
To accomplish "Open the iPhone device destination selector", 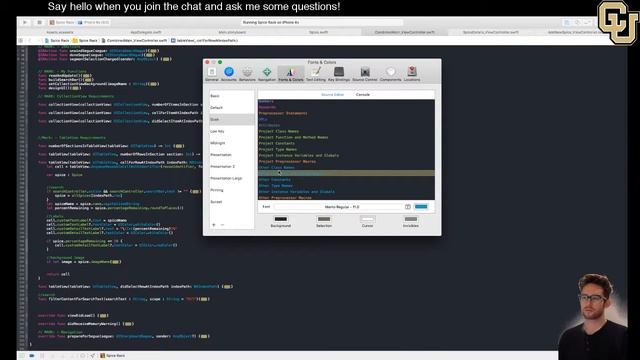I will coord(93,22).
